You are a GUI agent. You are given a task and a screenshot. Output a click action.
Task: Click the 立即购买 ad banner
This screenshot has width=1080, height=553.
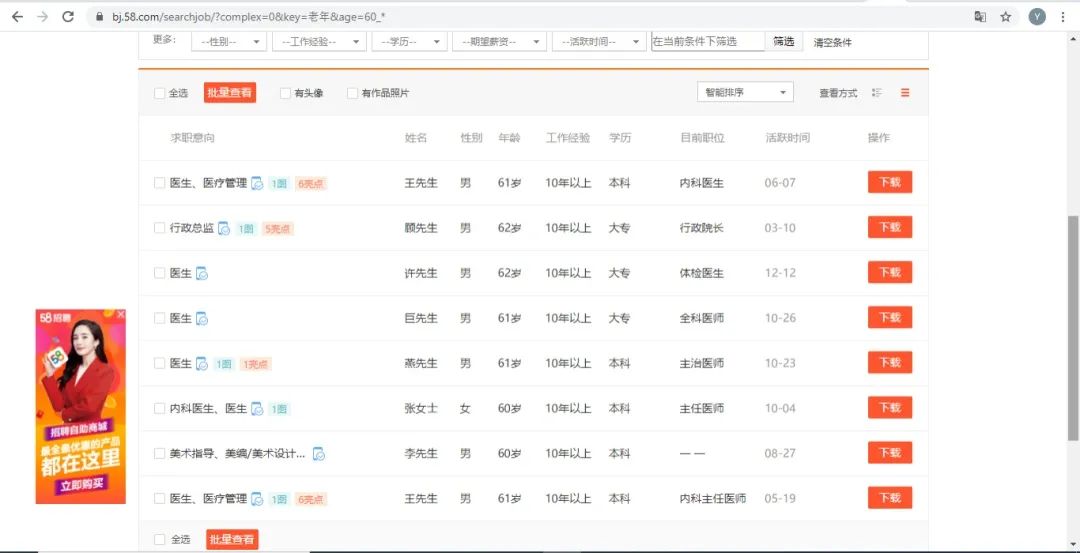81,484
